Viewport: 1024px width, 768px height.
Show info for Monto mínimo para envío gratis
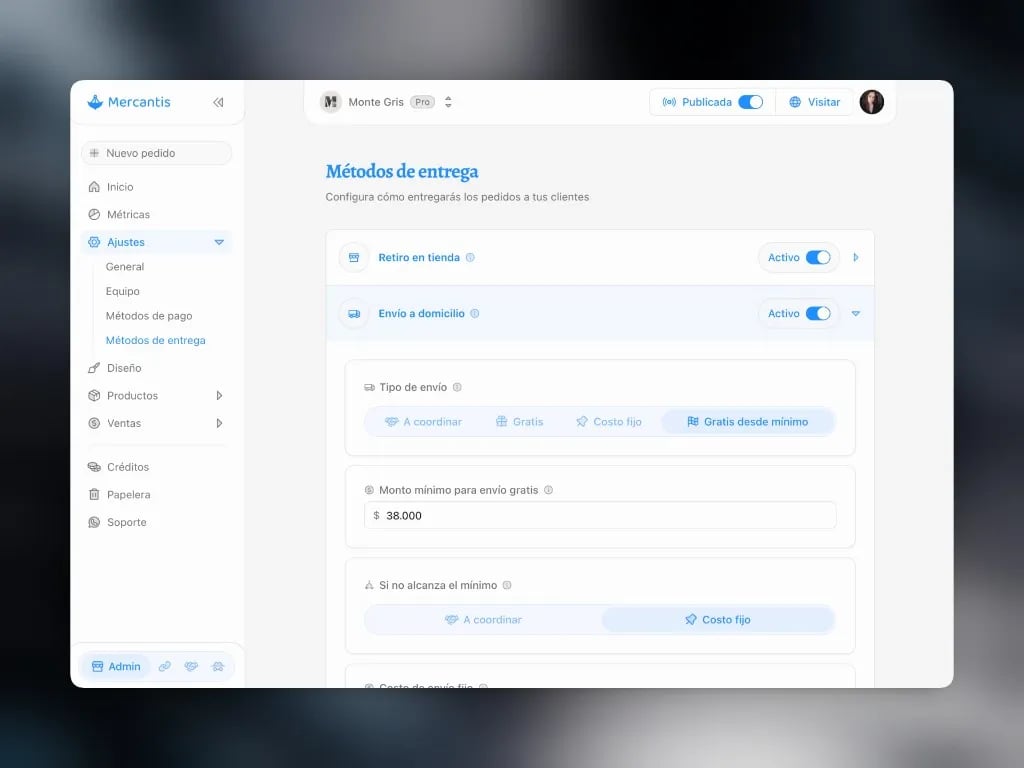pyautogui.click(x=549, y=490)
